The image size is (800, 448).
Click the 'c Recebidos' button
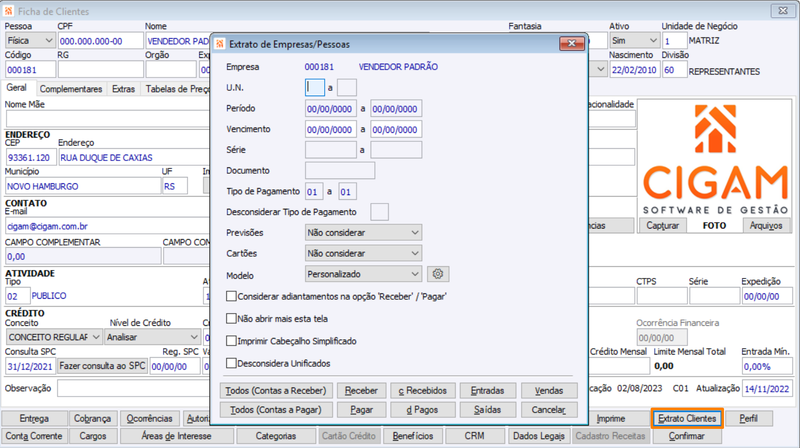[x=422, y=391]
